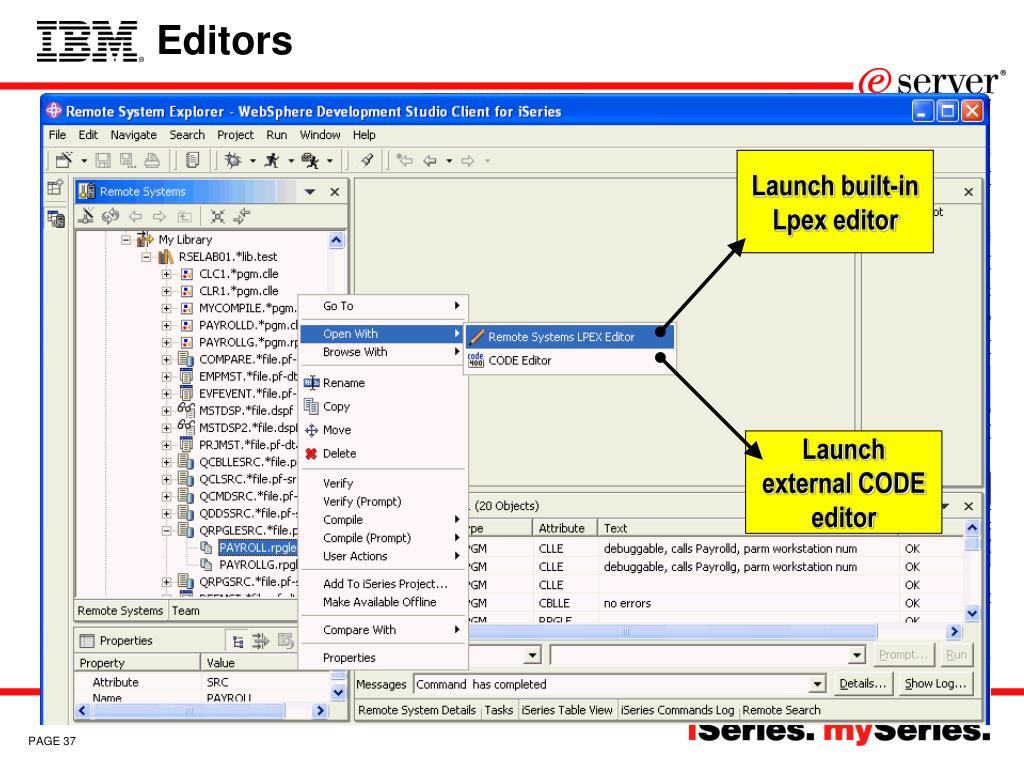The width and height of the screenshot is (1024, 768).
Task: Click the Link with Editor icon in Remote Systems
Action: 242,216
